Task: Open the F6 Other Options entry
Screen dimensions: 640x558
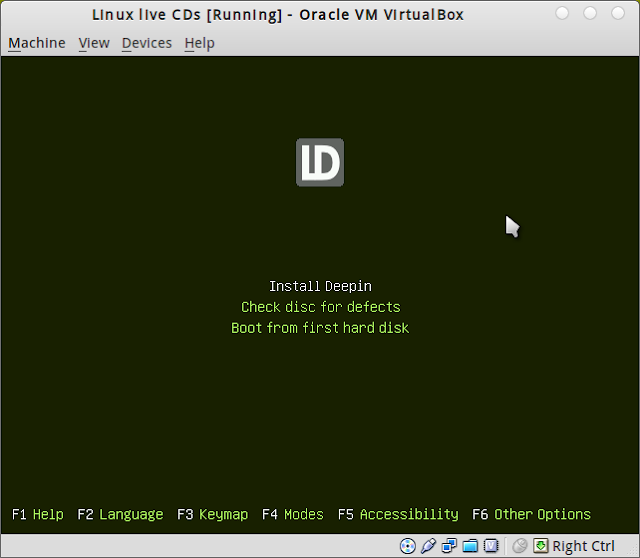Action: (531, 514)
